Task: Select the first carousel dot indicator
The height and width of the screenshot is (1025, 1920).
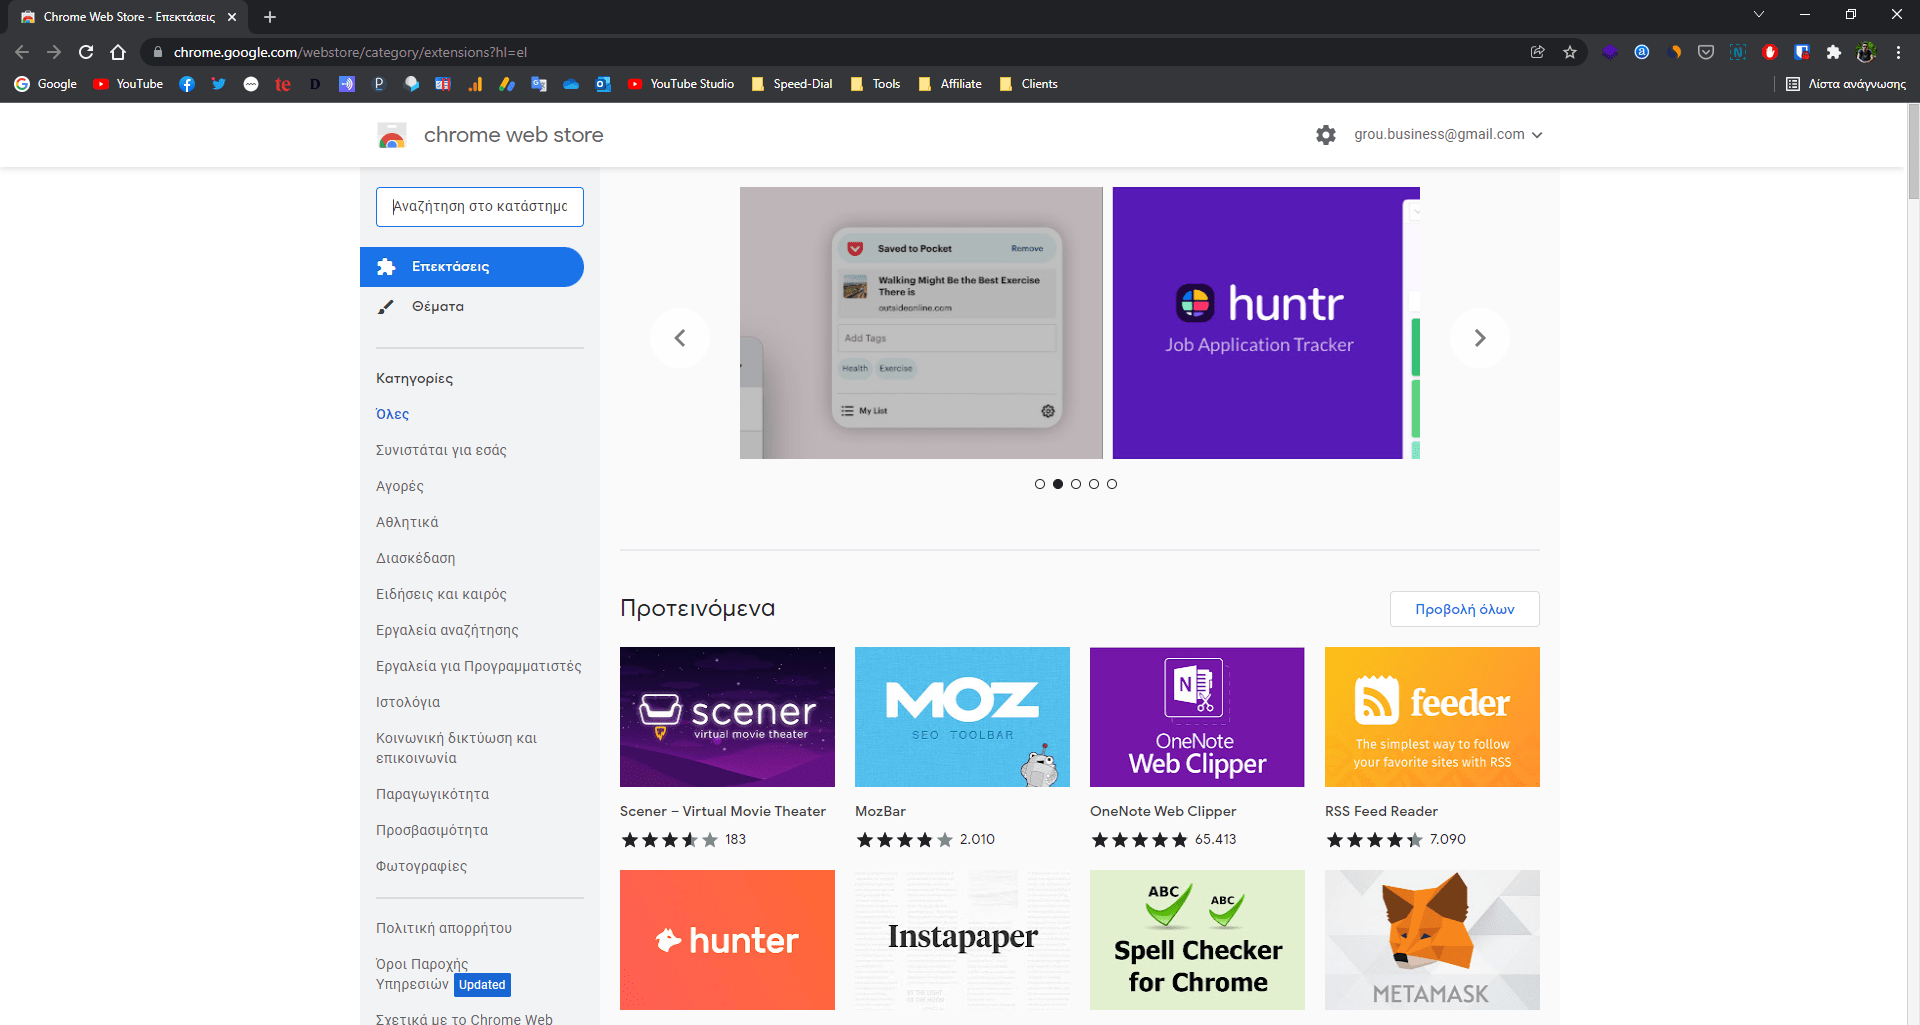Action: (1040, 484)
